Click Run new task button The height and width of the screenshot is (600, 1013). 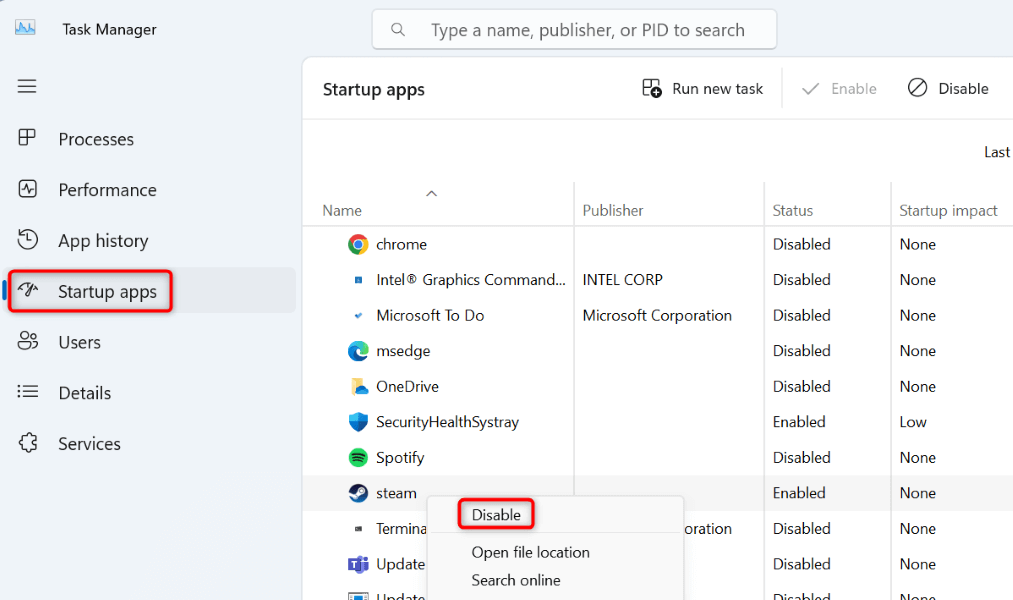(703, 89)
